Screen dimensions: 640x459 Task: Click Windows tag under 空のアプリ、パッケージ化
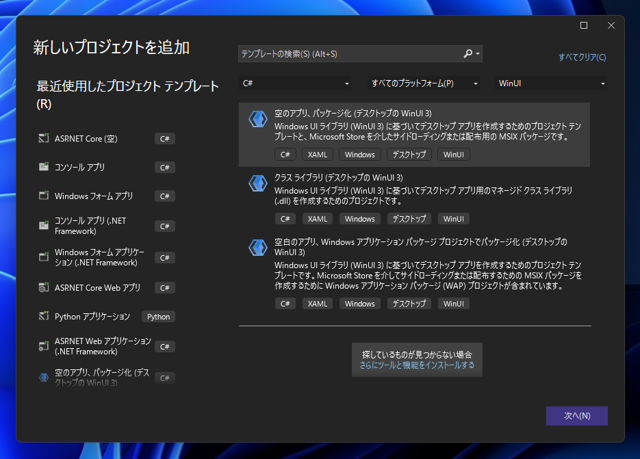[x=360, y=155]
